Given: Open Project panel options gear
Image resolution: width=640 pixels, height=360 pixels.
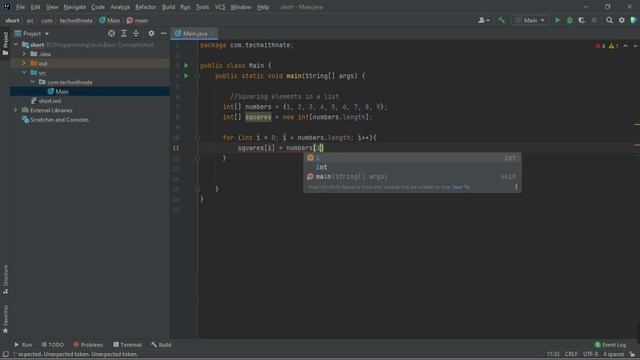Looking at the screenshot, I should (x=151, y=33).
